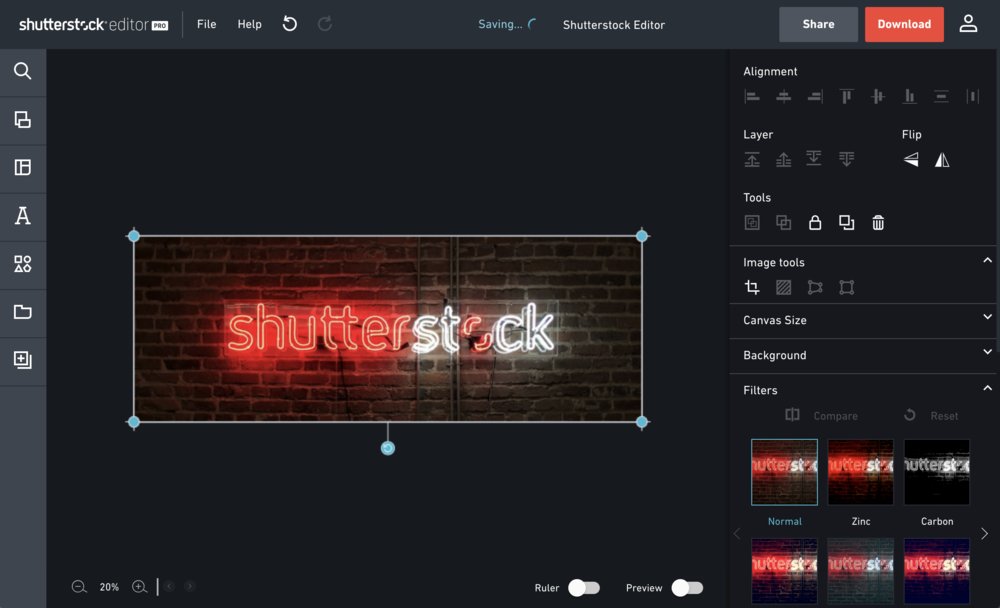Apply the Zinc filter thumbnail
This screenshot has height=608, width=1000.
[x=860, y=472]
